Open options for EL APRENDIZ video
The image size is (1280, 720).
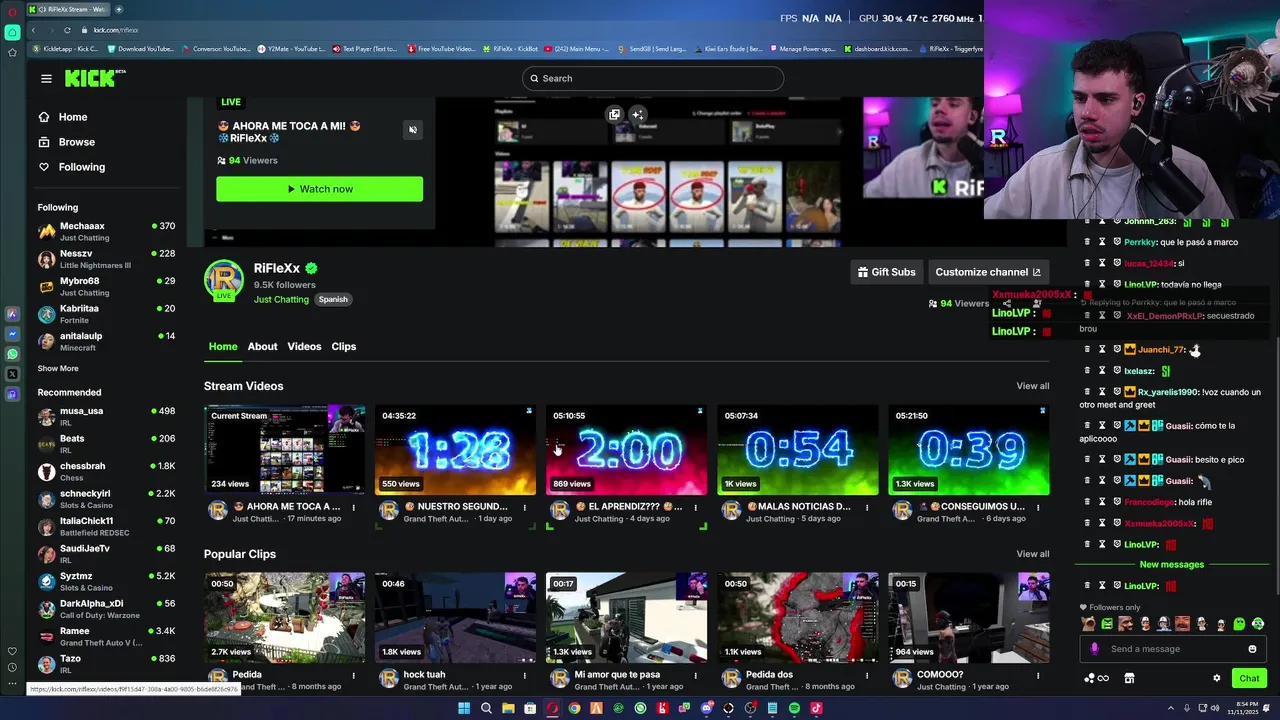(x=695, y=508)
